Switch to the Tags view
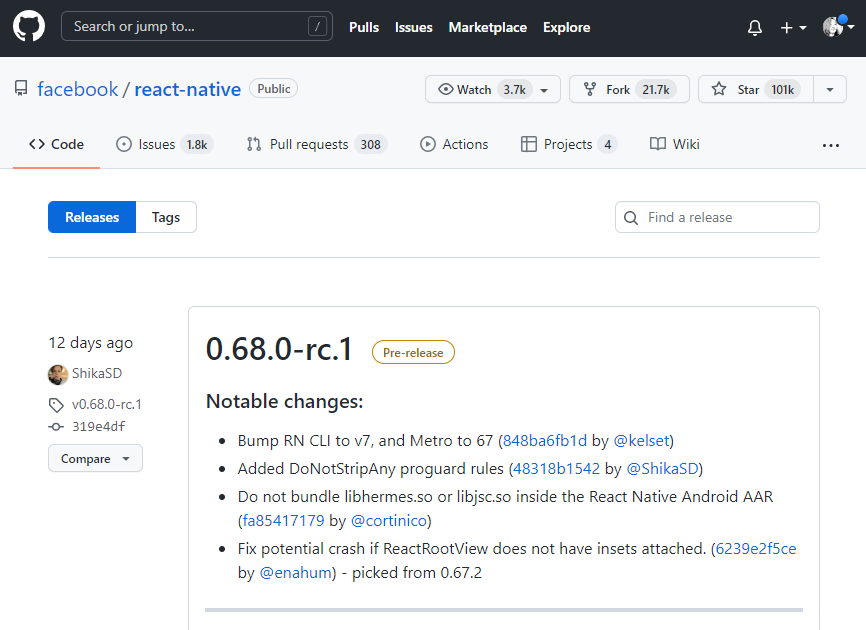866x630 pixels. pyautogui.click(x=166, y=217)
